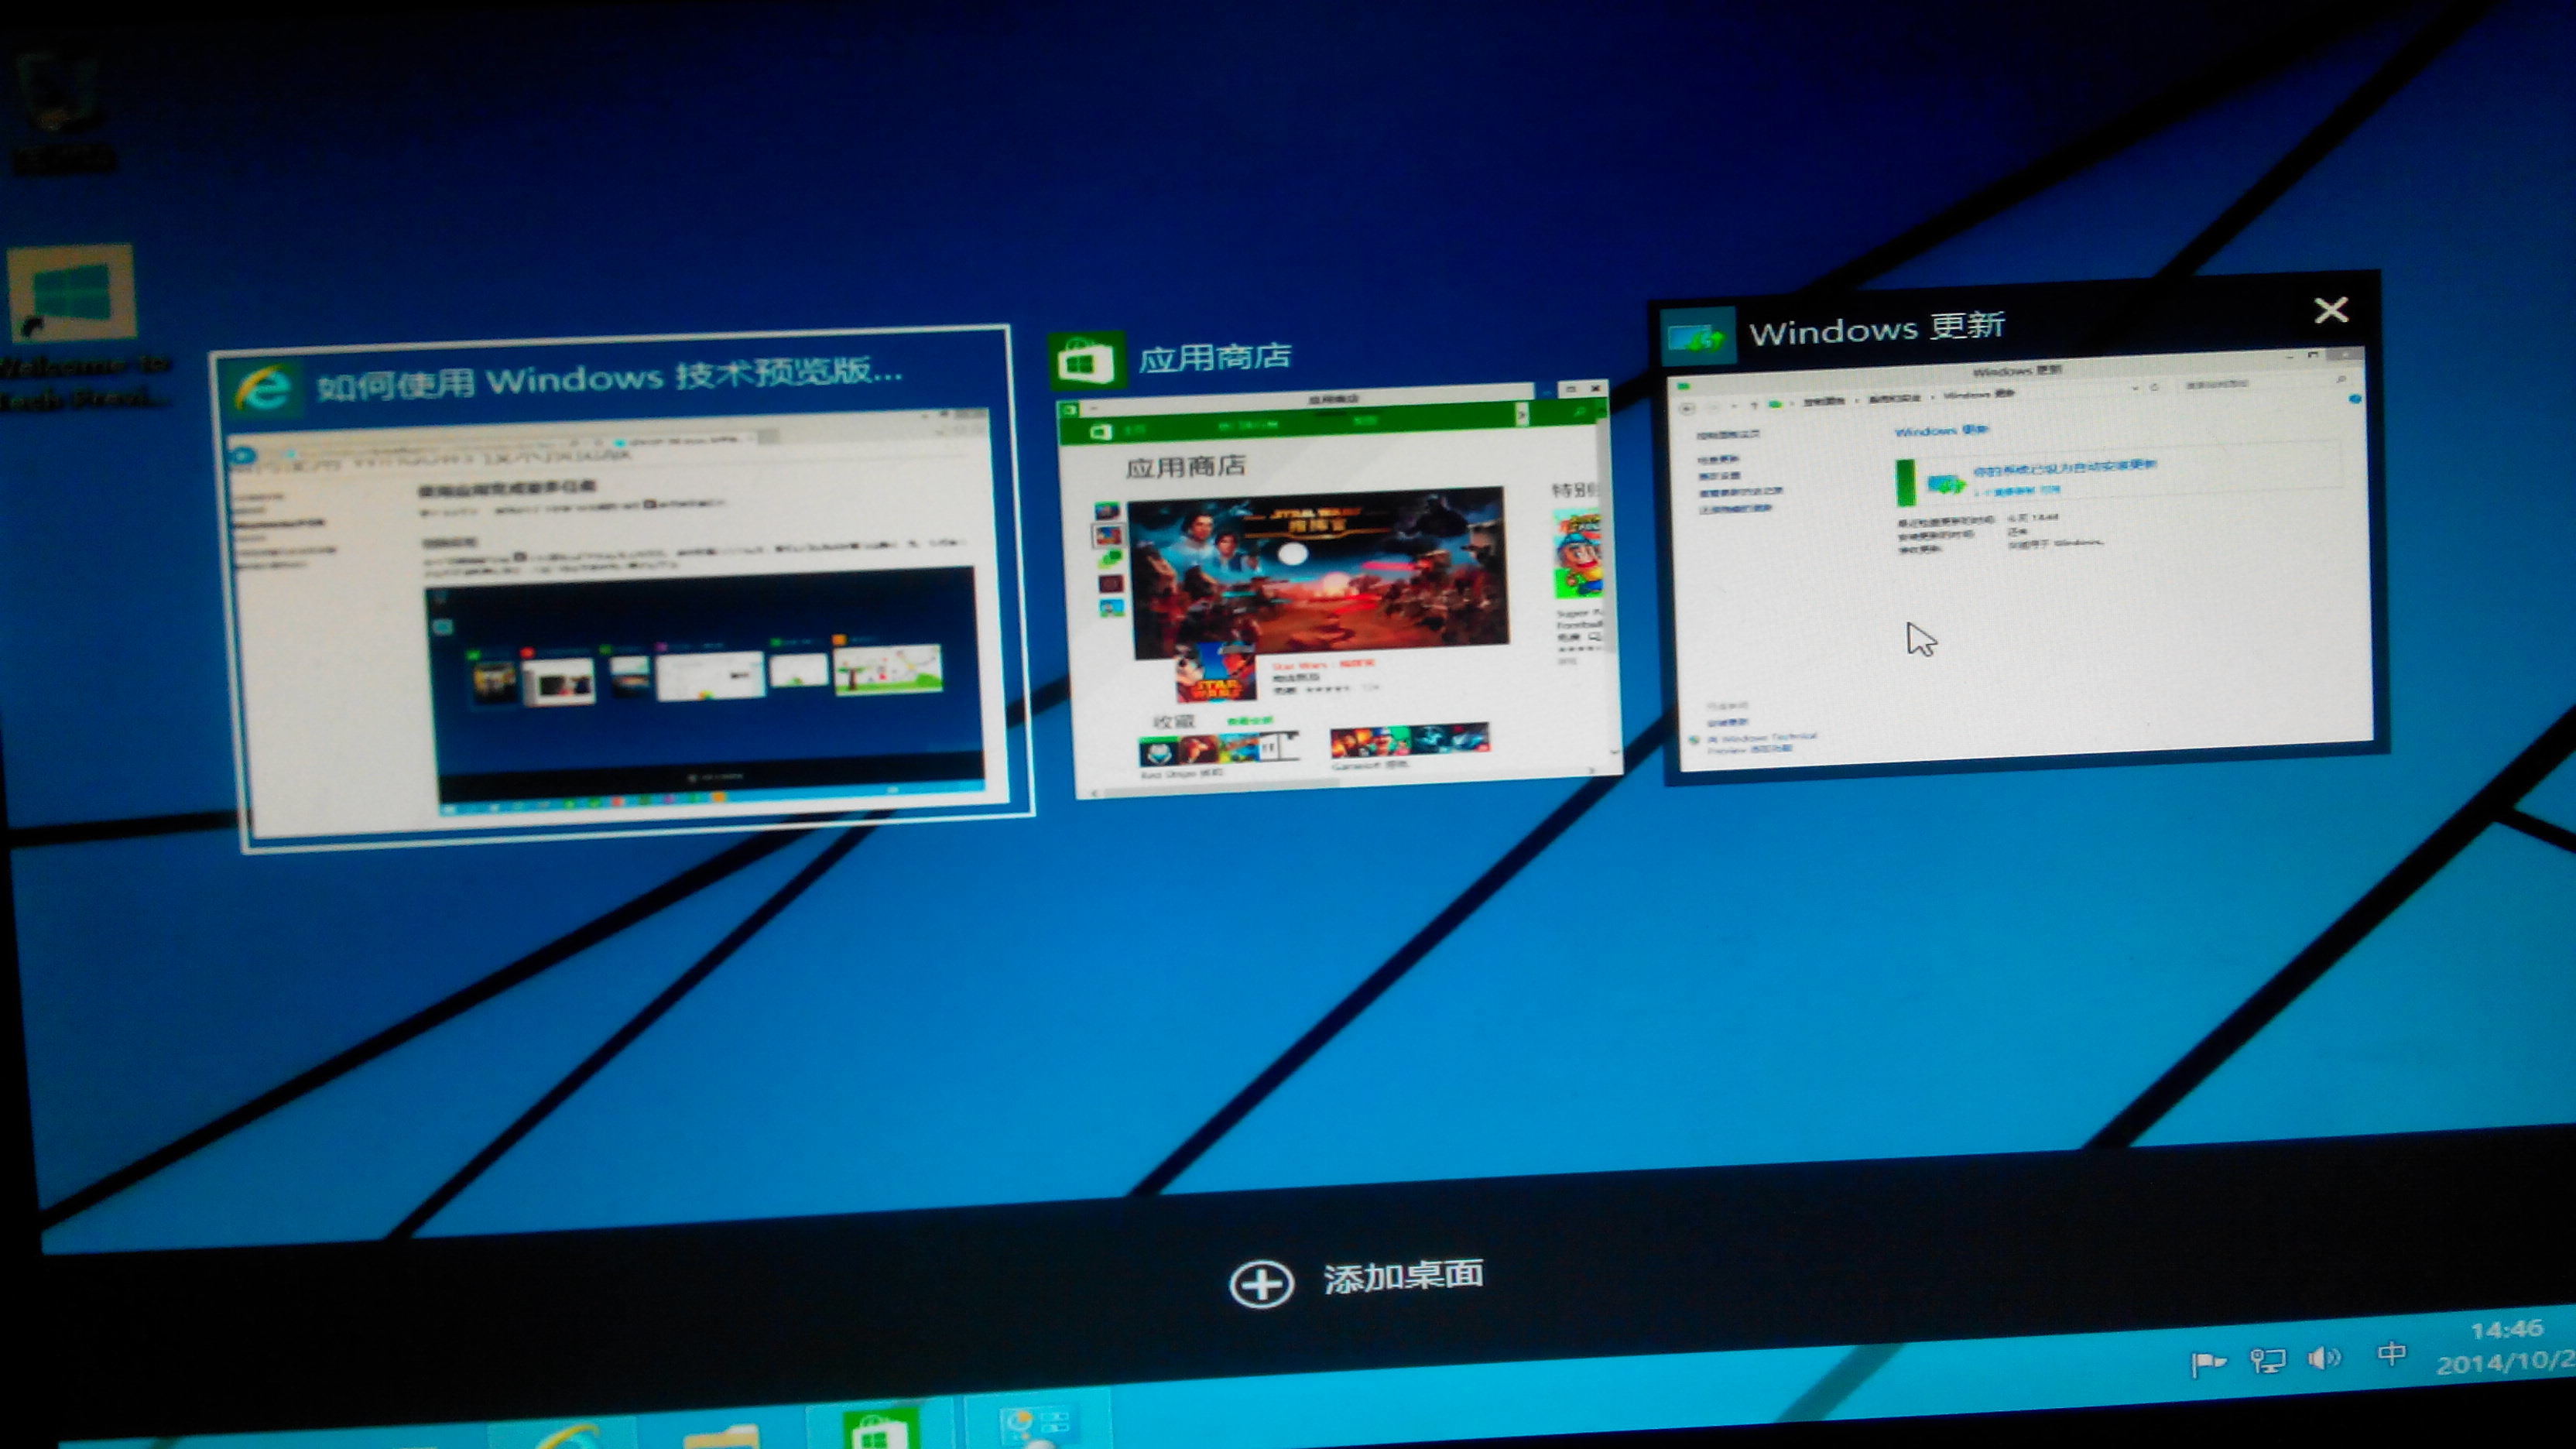
Task: Open the volume speaker icon in tray
Action: click(2324, 1358)
